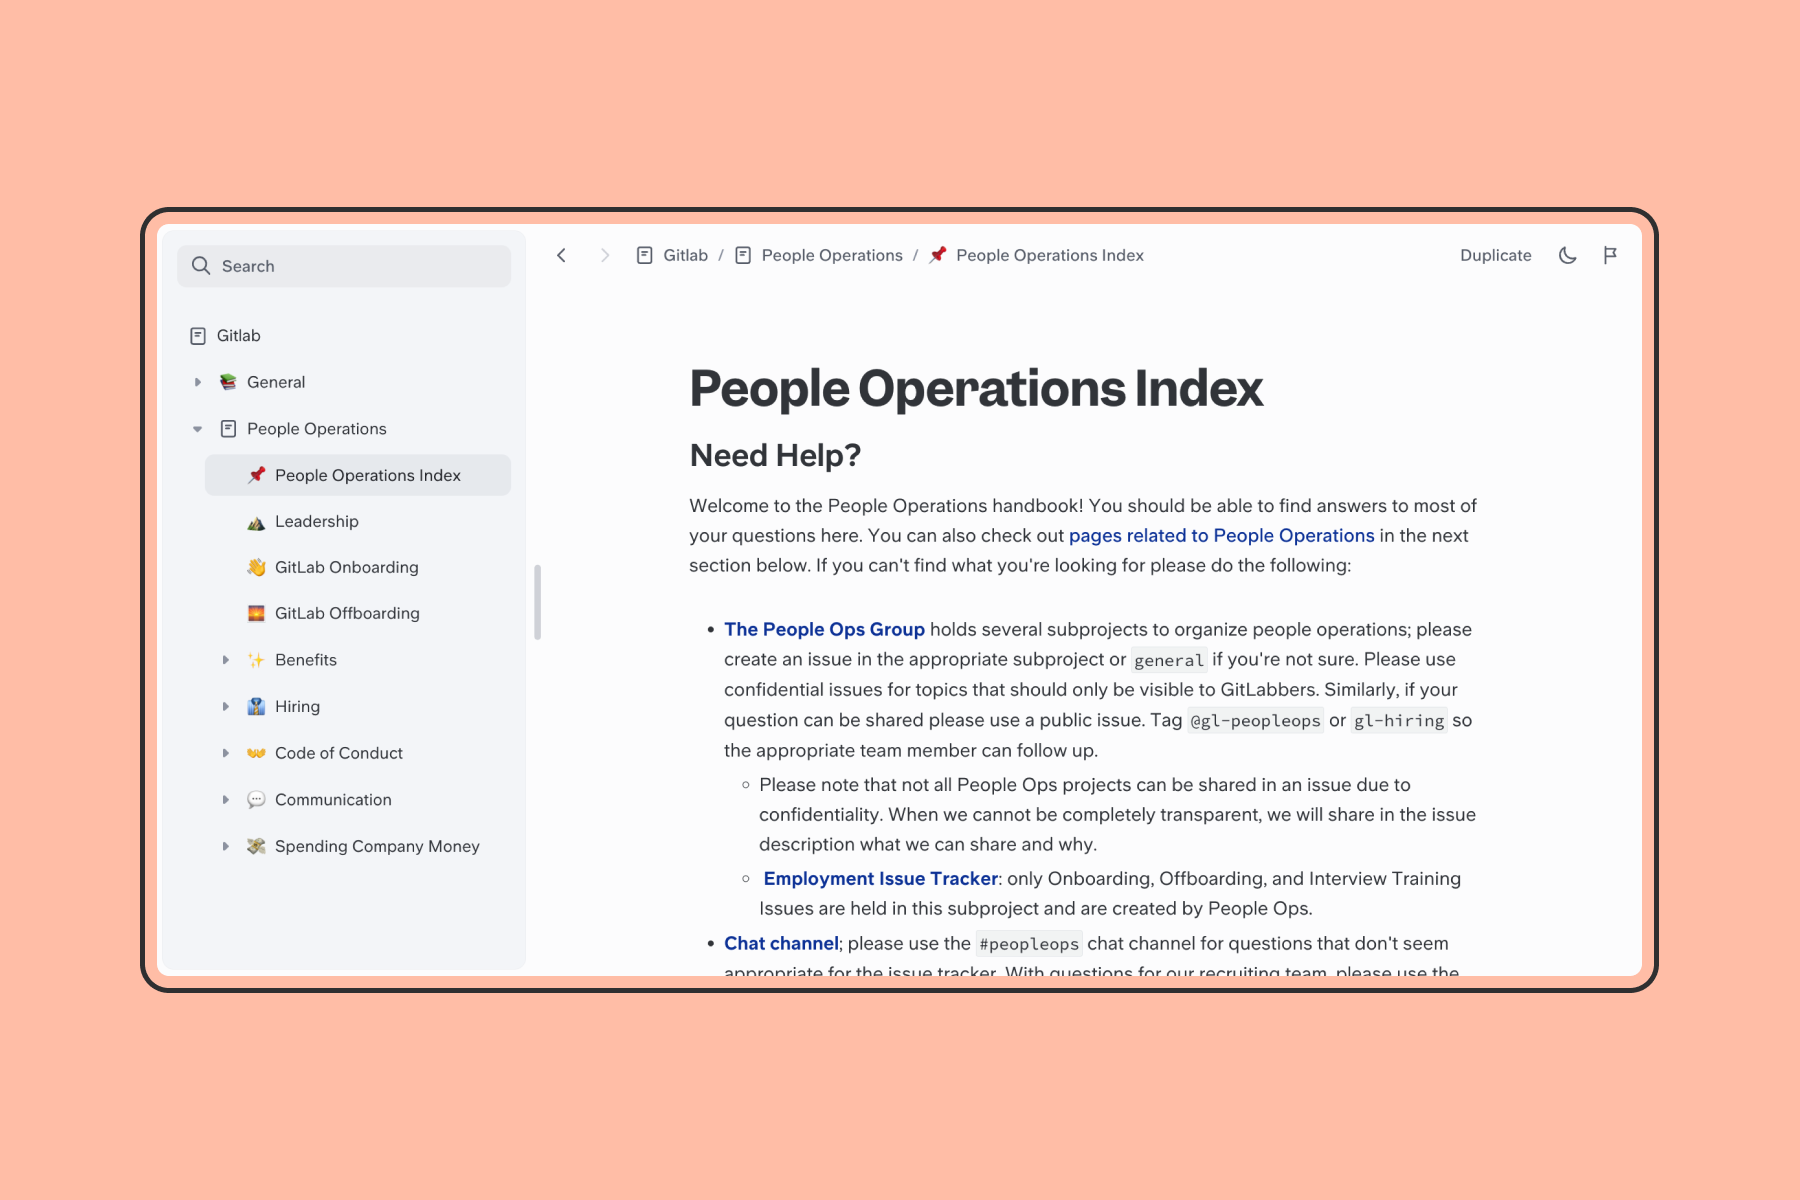
Task: Navigate forward with the right arrow
Action: click(x=604, y=256)
